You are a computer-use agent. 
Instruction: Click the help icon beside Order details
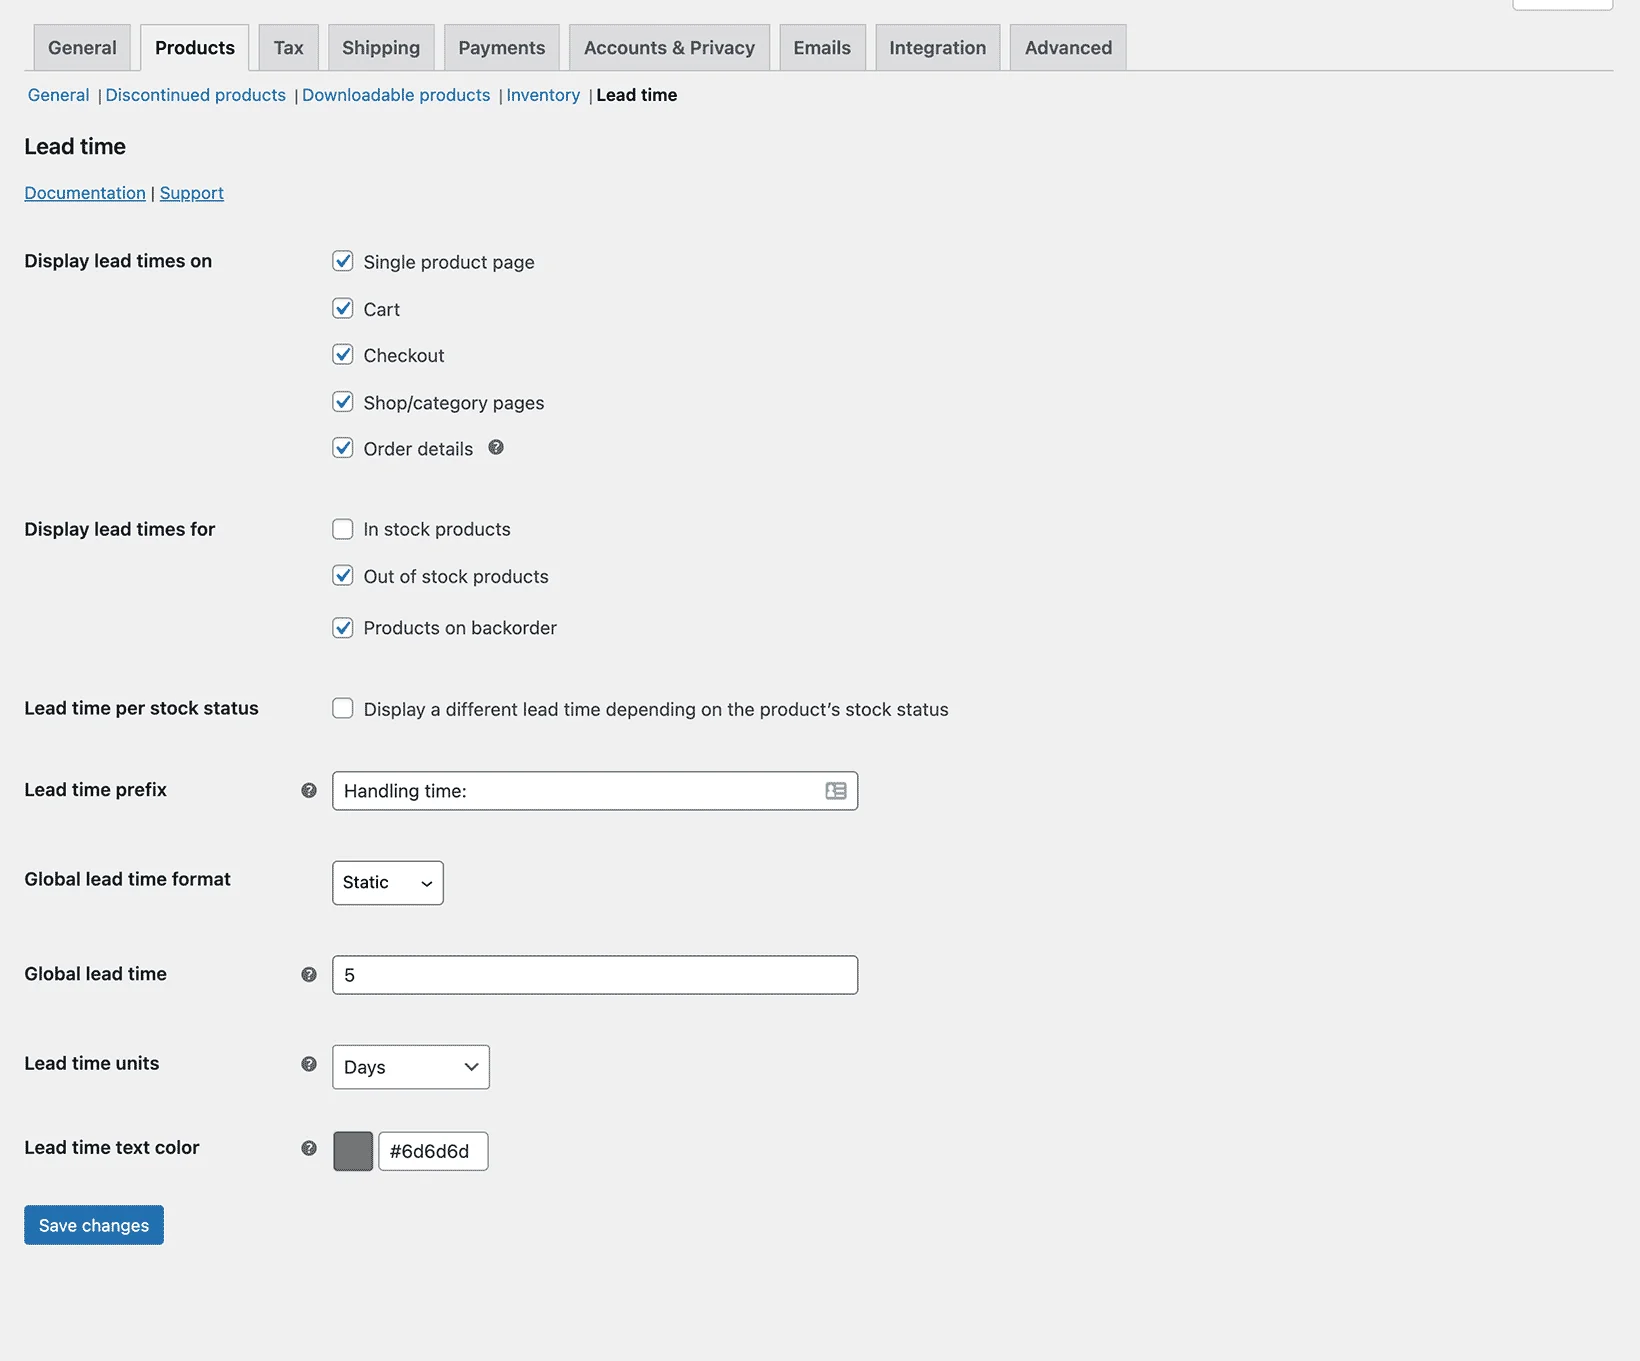[496, 447]
